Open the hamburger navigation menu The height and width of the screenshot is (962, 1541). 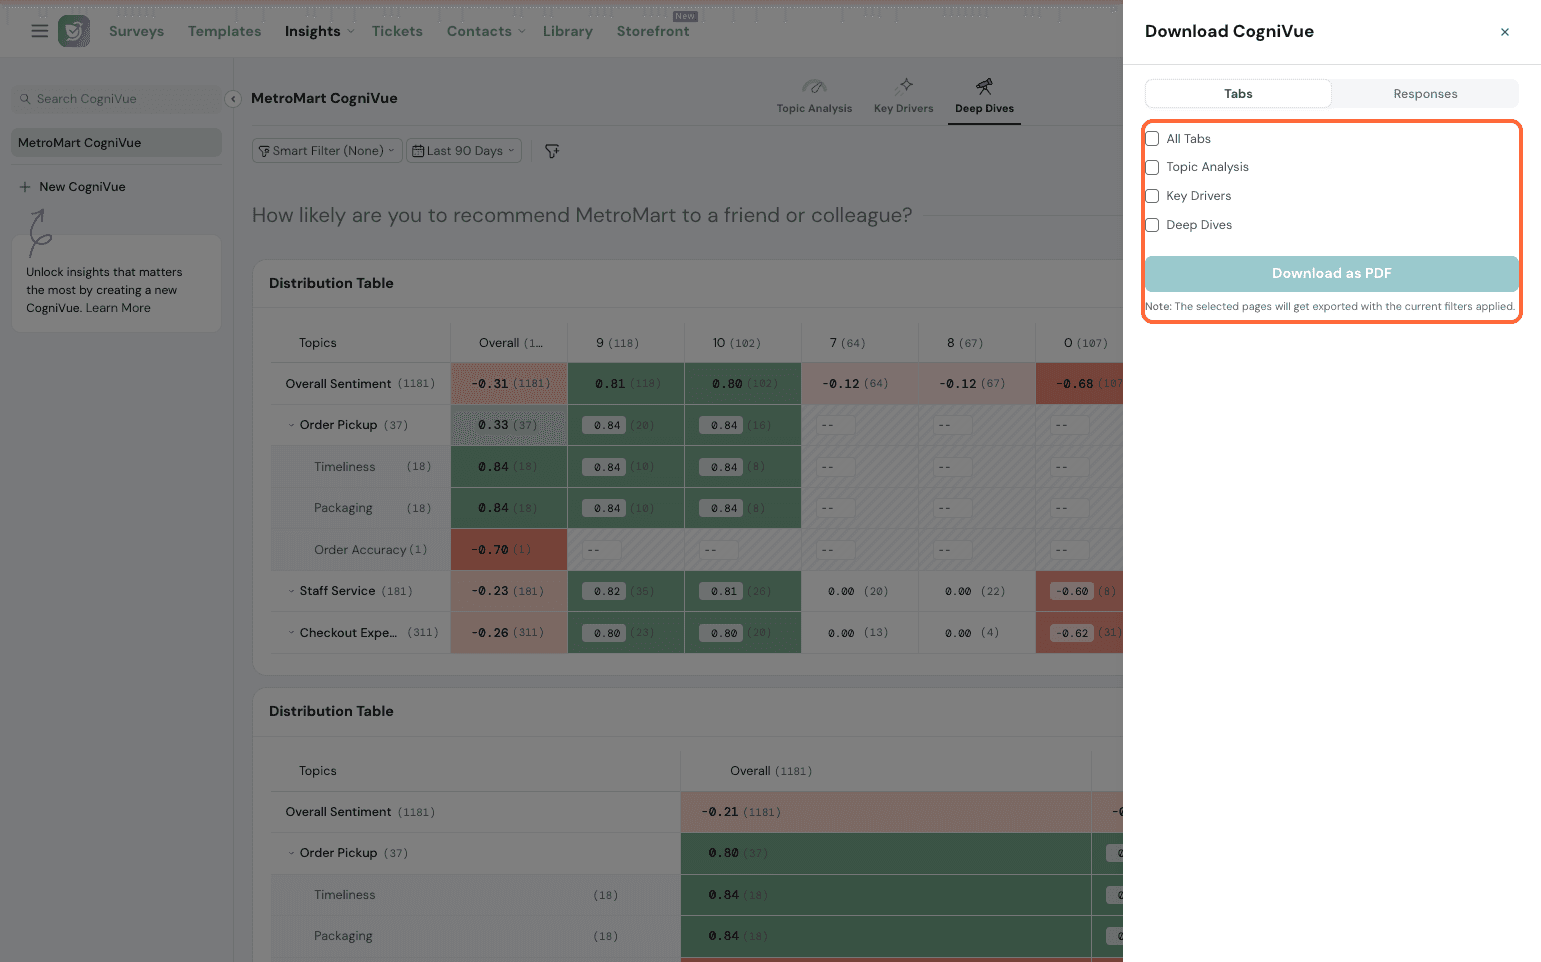[40, 31]
